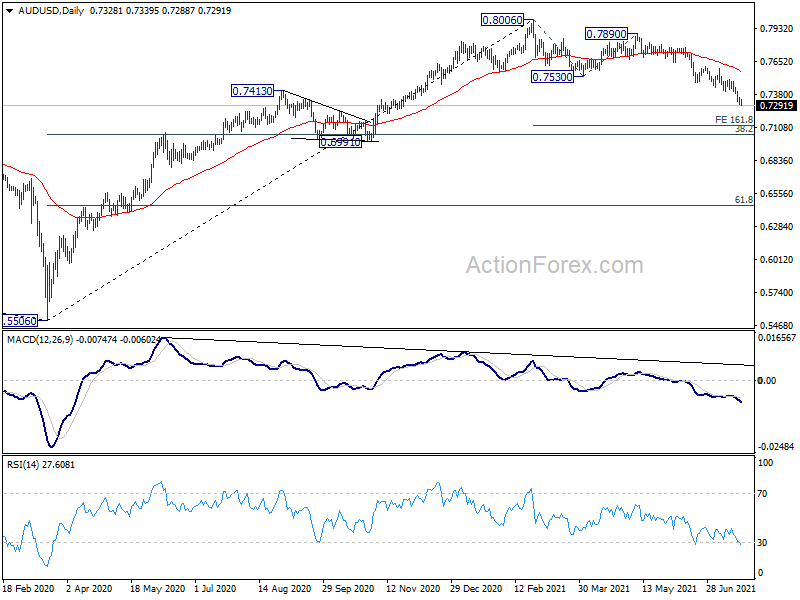This screenshot has width=800, height=600.
Task: Click the 2 Apr 2020 date label
Action: tap(89, 589)
